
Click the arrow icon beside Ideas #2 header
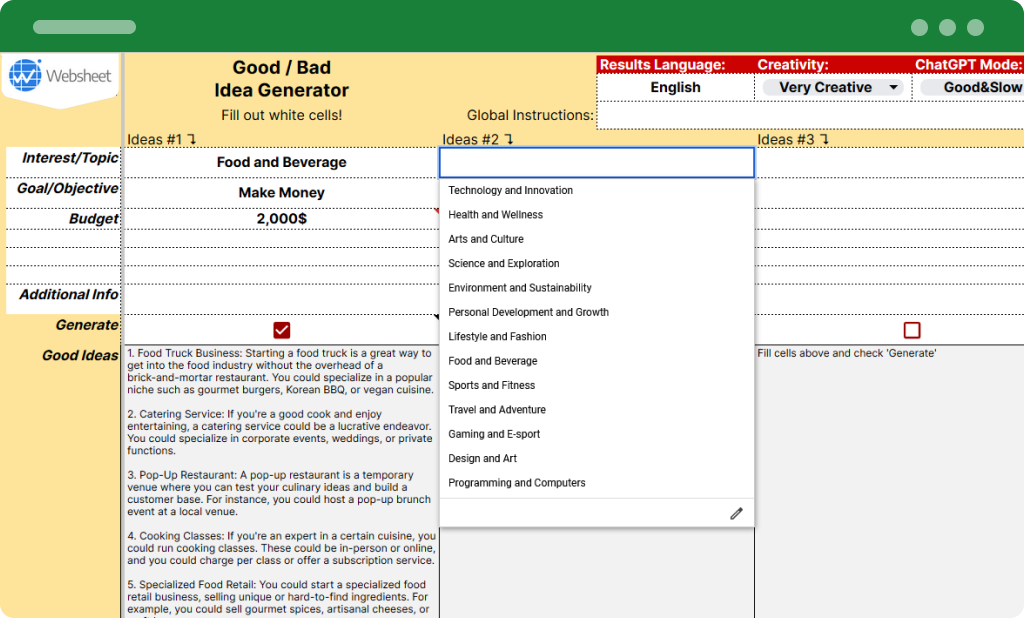point(512,137)
